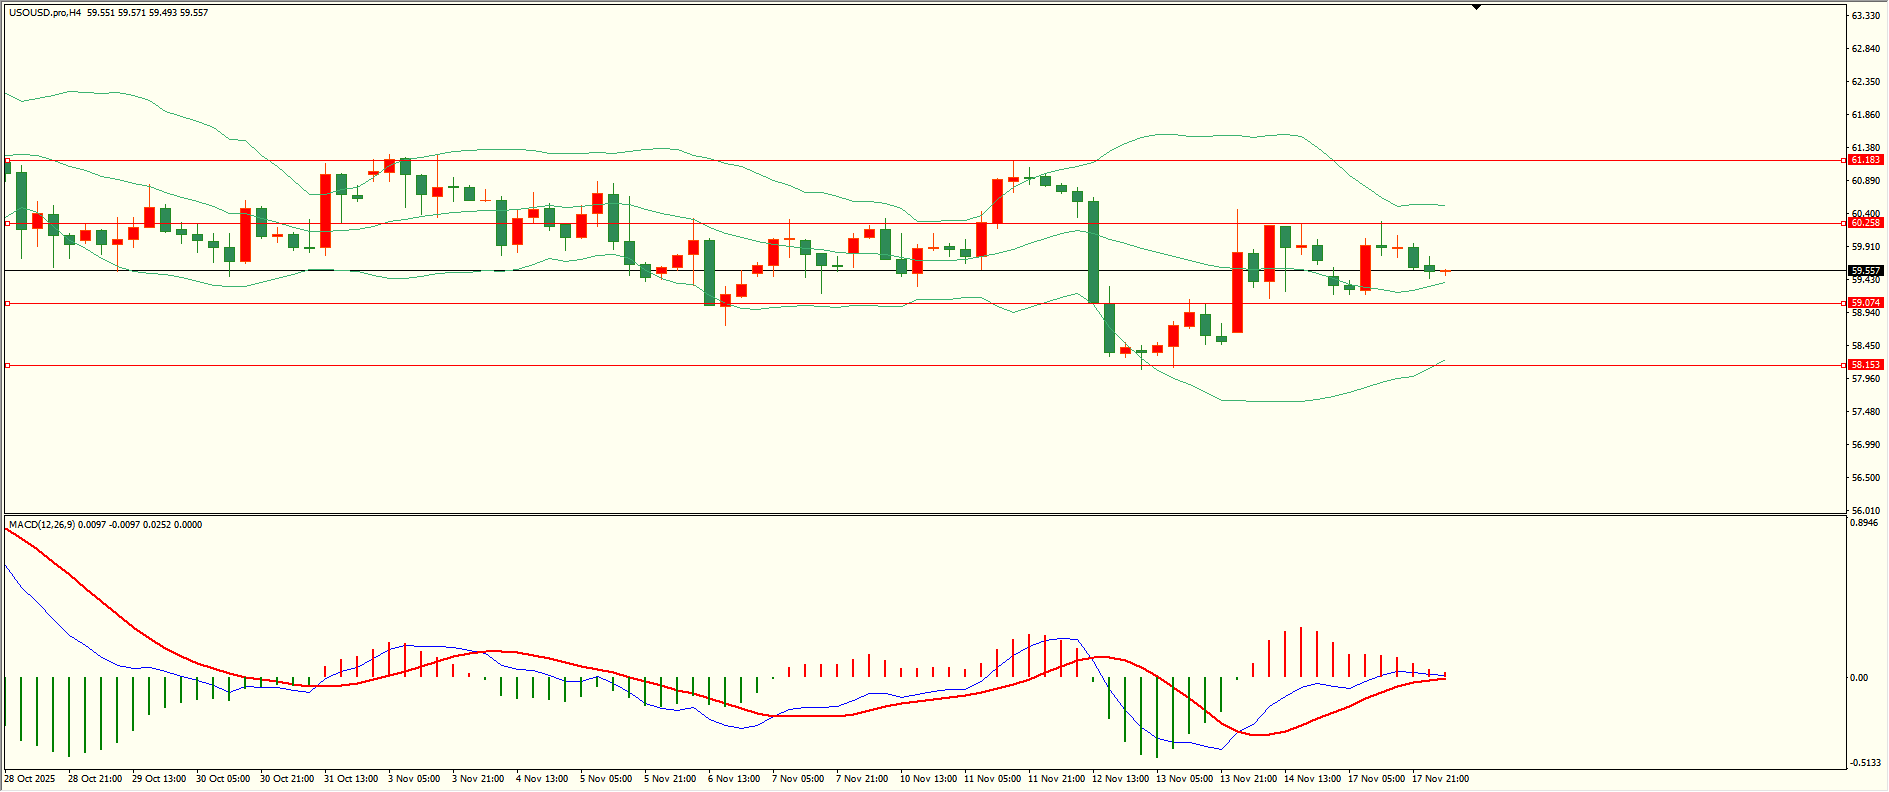Click the 3 Nov 05:00 time label

(x=413, y=779)
